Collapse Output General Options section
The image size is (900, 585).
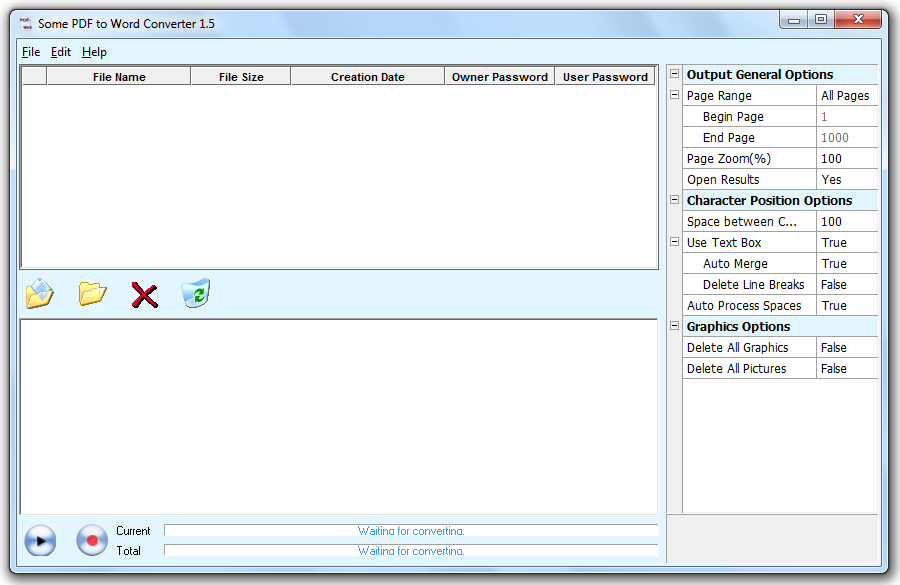[x=674, y=74]
